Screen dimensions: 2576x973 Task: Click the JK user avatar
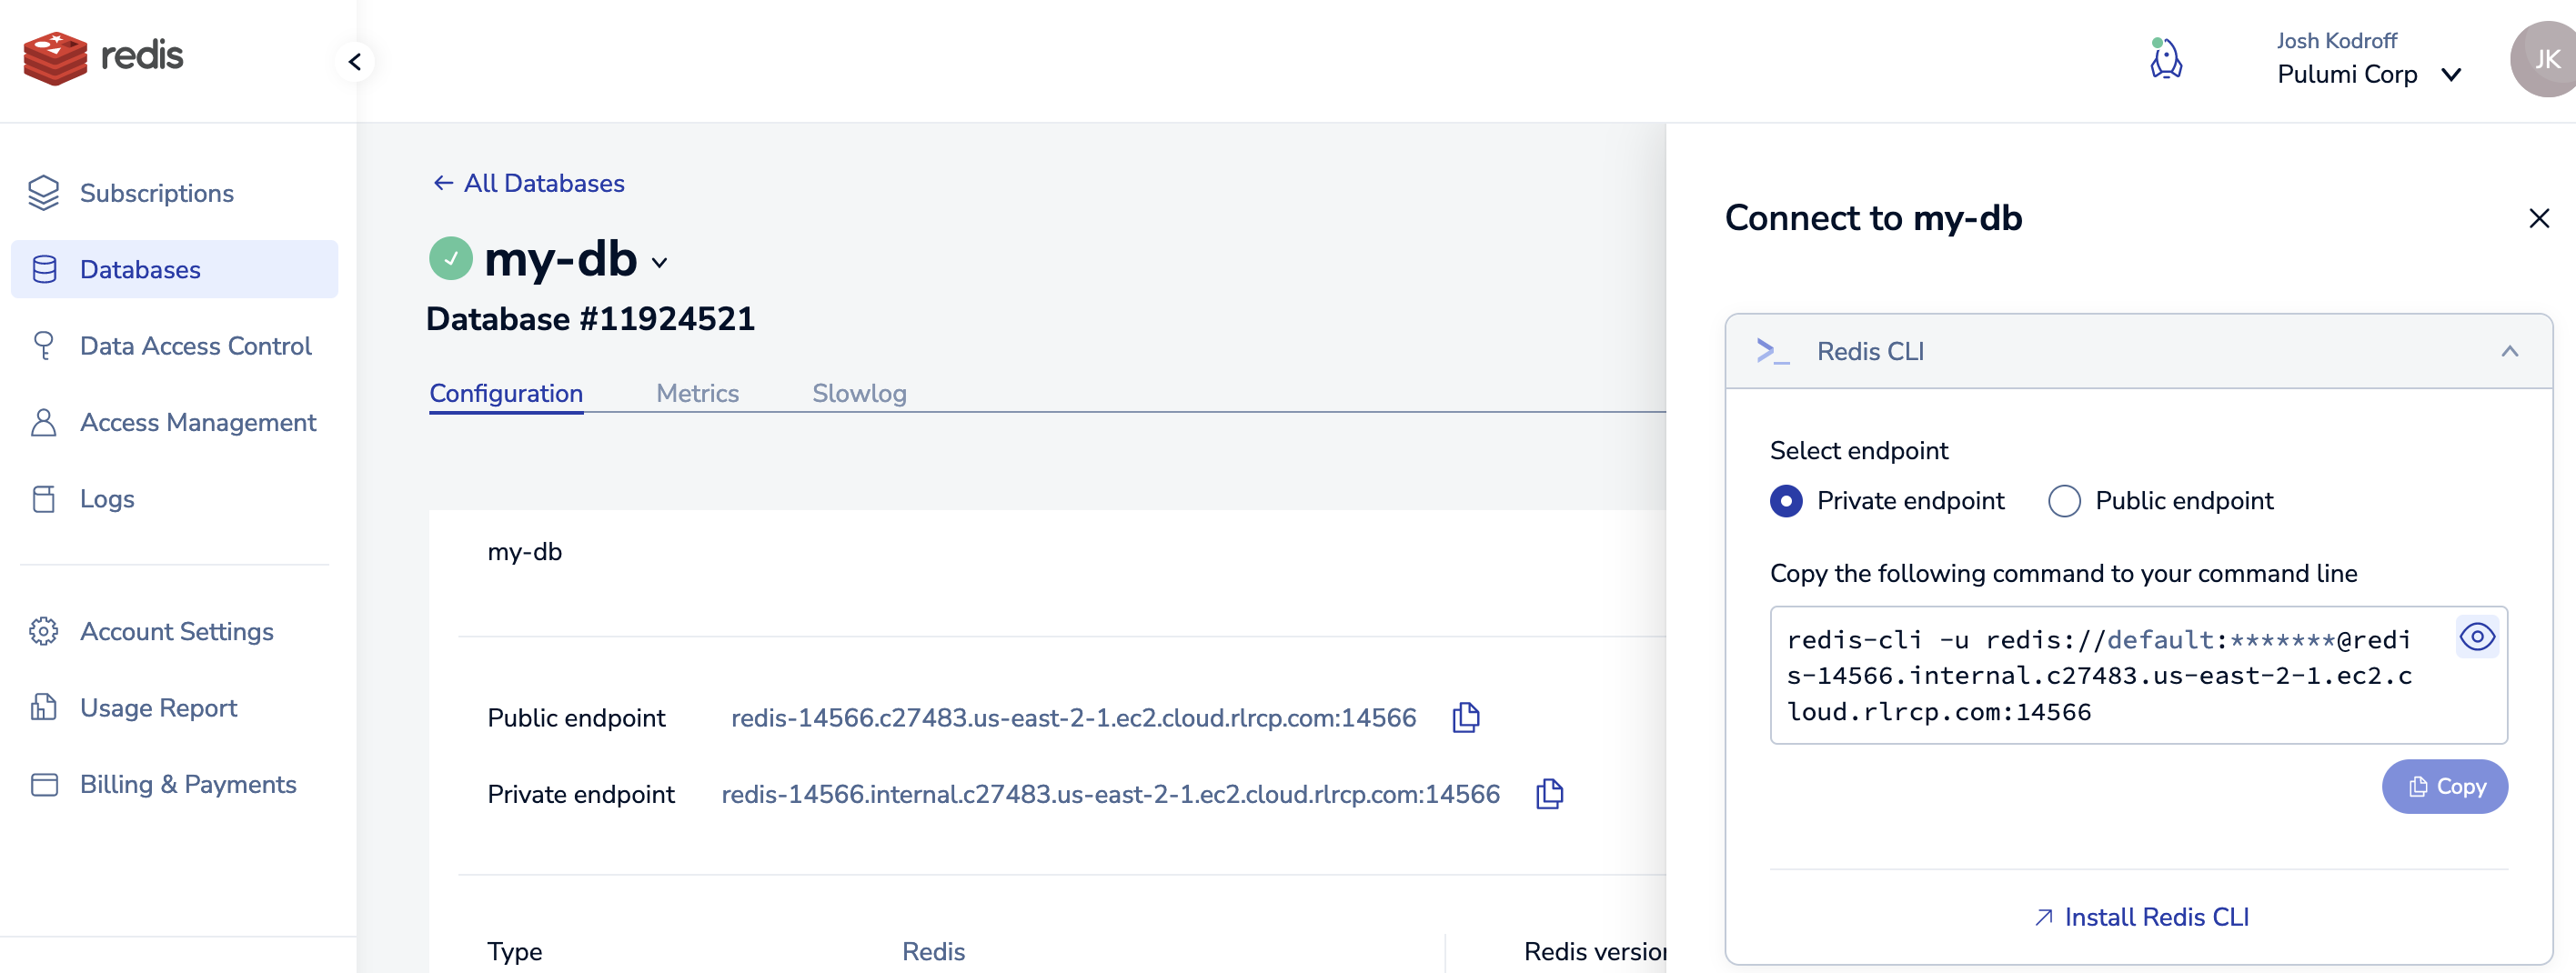pos(2543,60)
